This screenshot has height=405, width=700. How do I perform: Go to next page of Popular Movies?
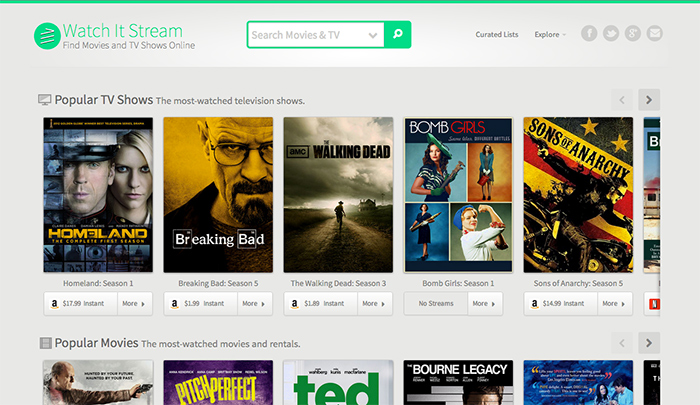(x=649, y=343)
